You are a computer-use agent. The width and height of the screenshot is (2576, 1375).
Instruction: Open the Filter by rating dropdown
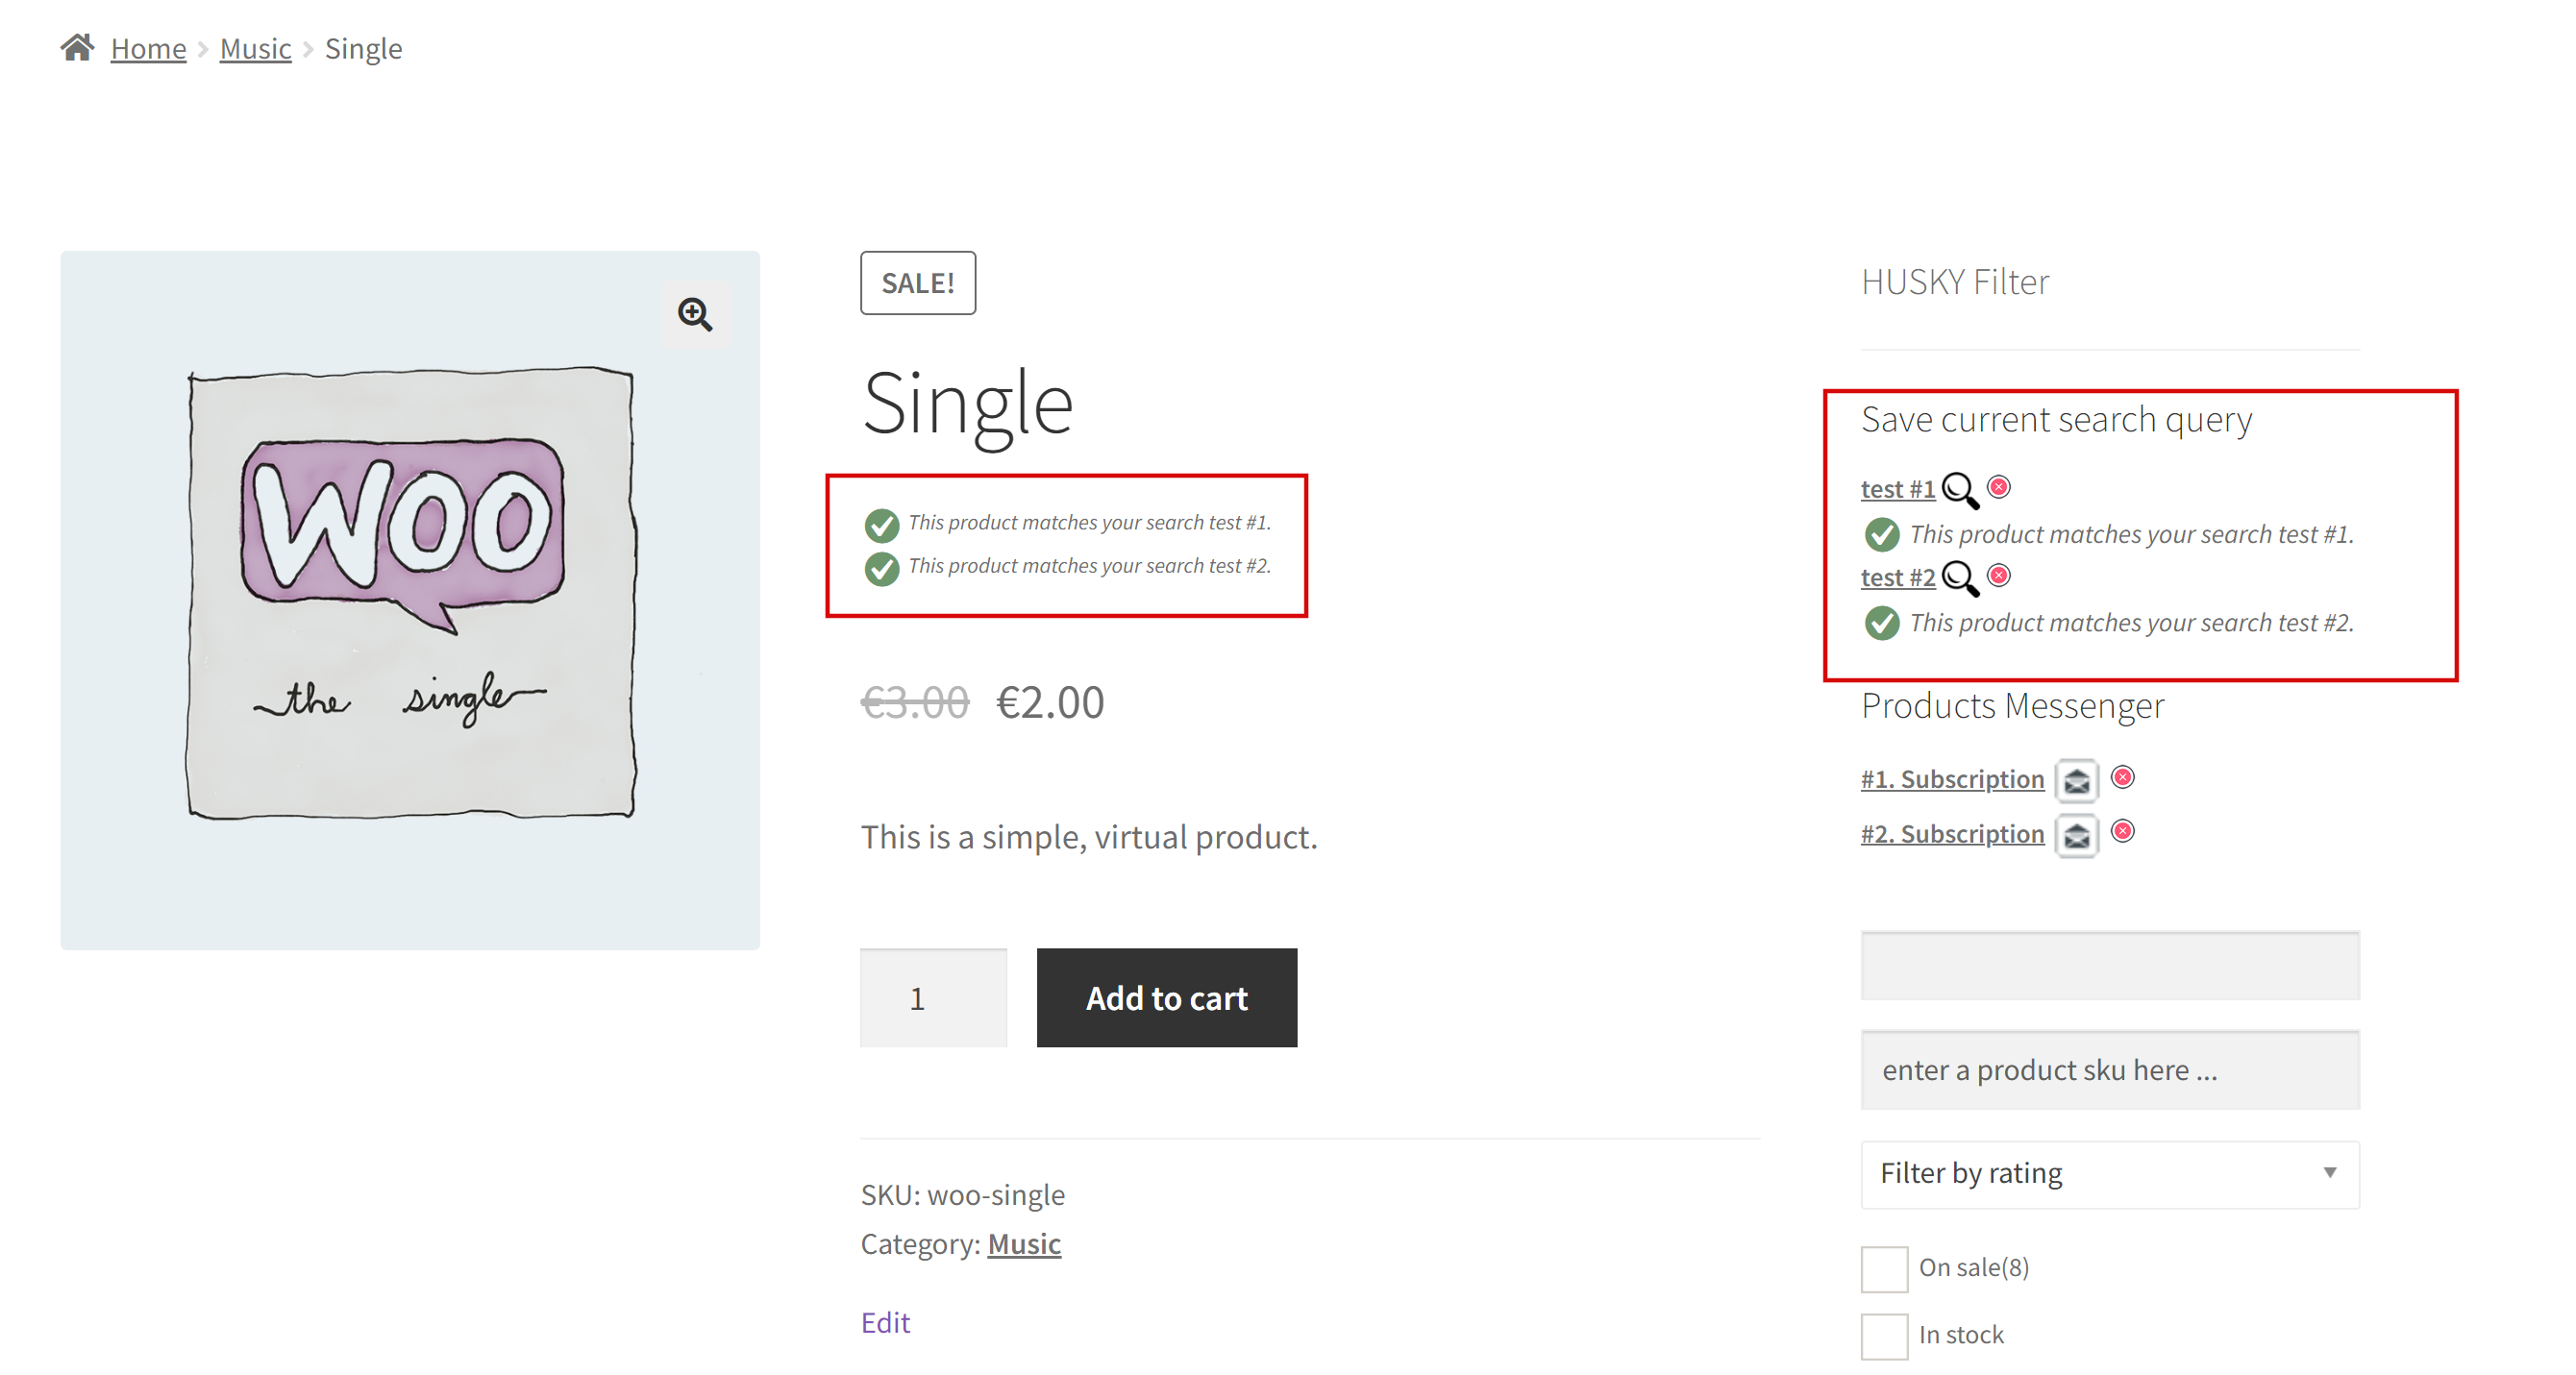(x=2108, y=1173)
